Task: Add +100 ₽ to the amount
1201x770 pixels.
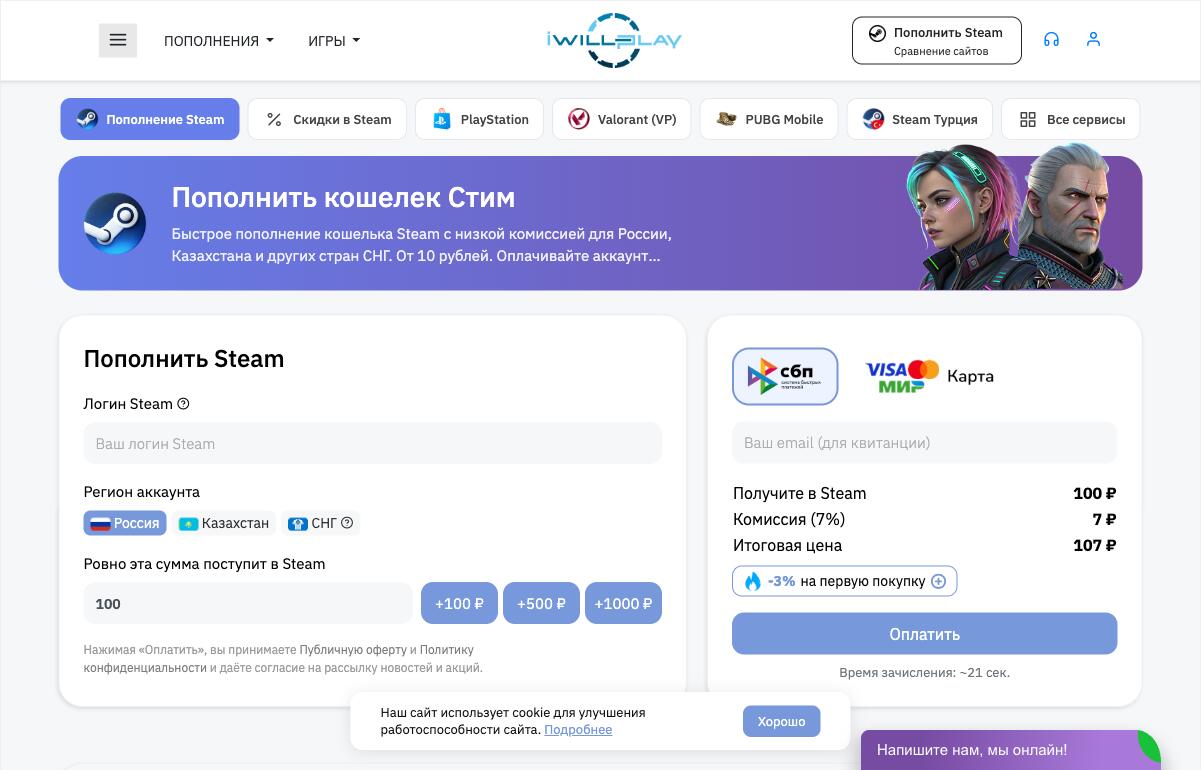Action: coord(459,603)
